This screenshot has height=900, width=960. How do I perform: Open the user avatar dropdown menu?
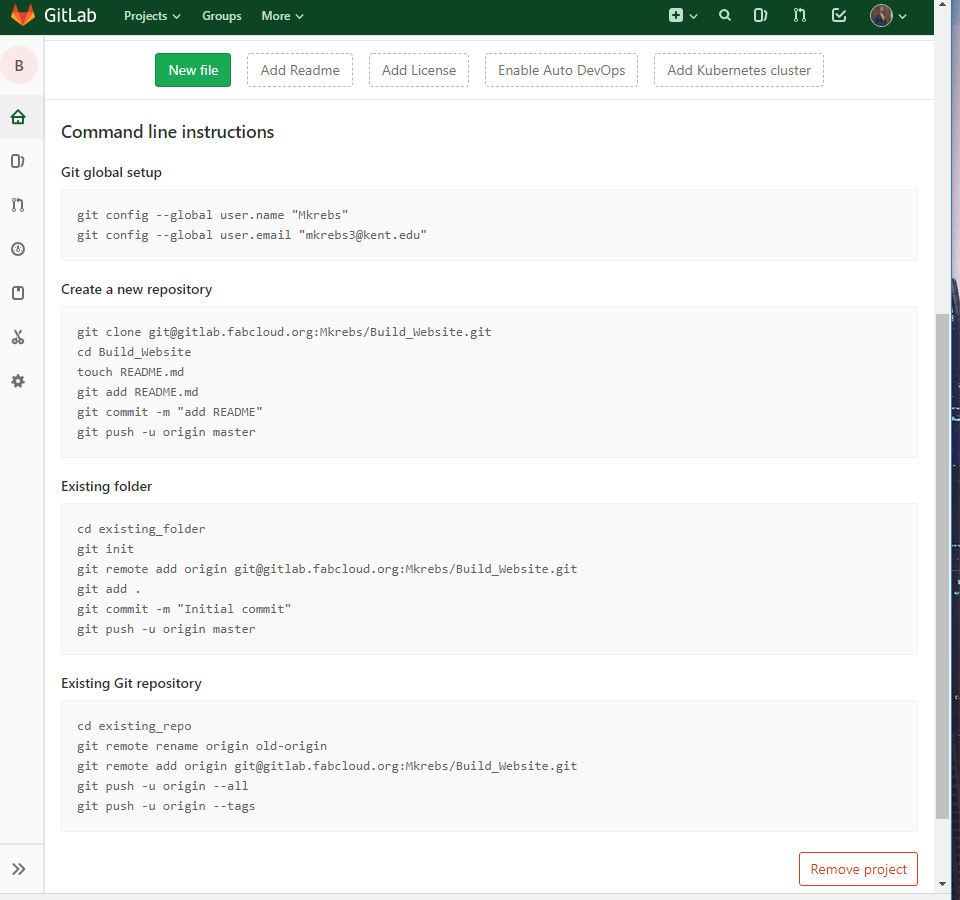coord(888,16)
